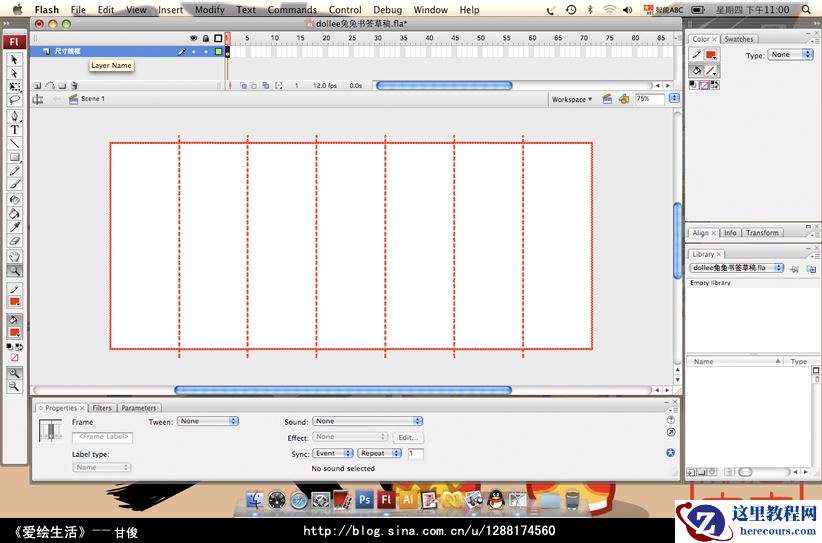Select the Text tool in the toolbar
The image size is (822, 543).
[x=15, y=129]
